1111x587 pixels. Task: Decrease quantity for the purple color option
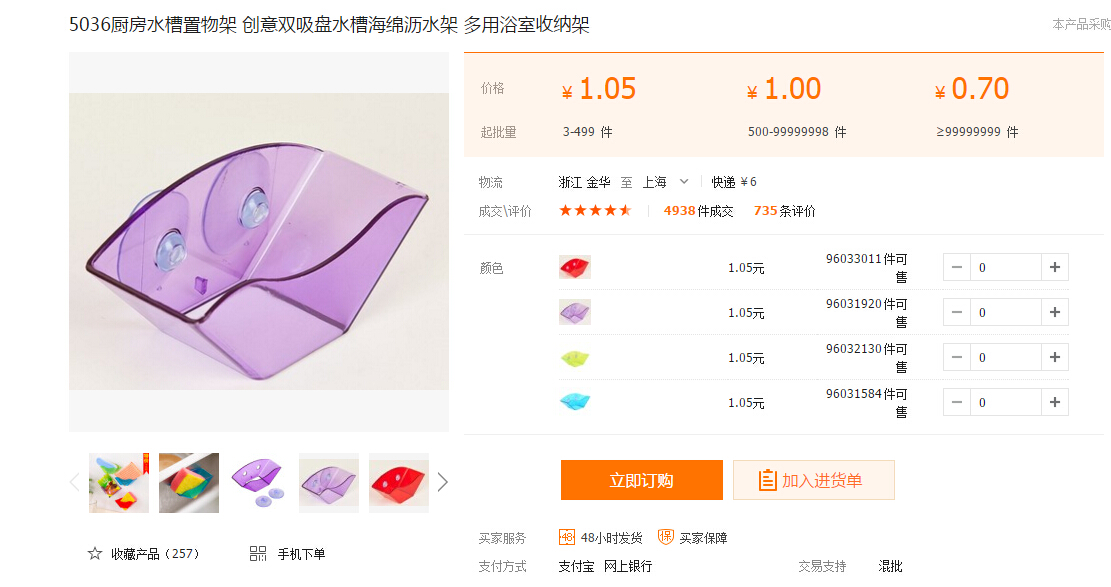pyautogui.click(x=957, y=312)
